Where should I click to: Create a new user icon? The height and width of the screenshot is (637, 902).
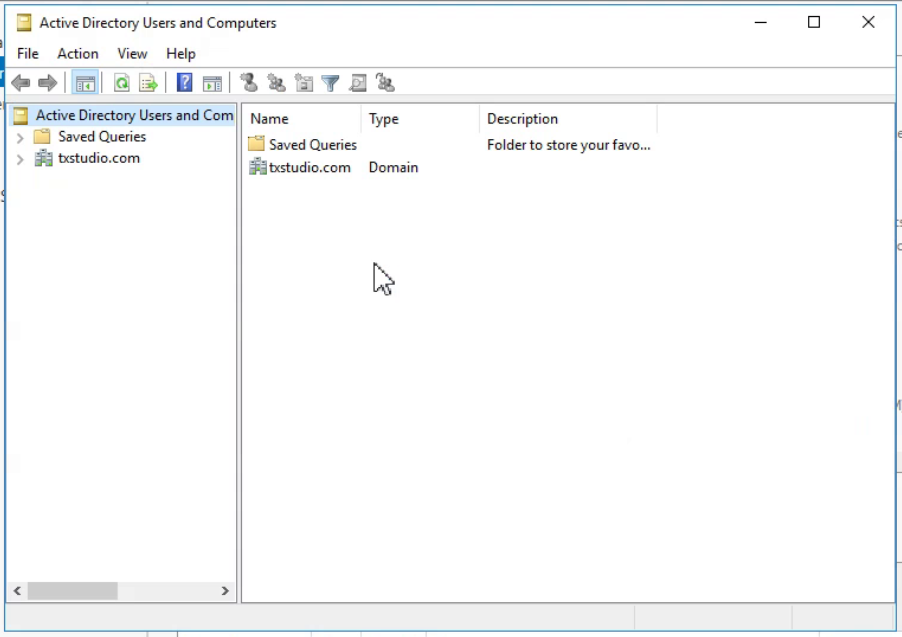[x=249, y=83]
